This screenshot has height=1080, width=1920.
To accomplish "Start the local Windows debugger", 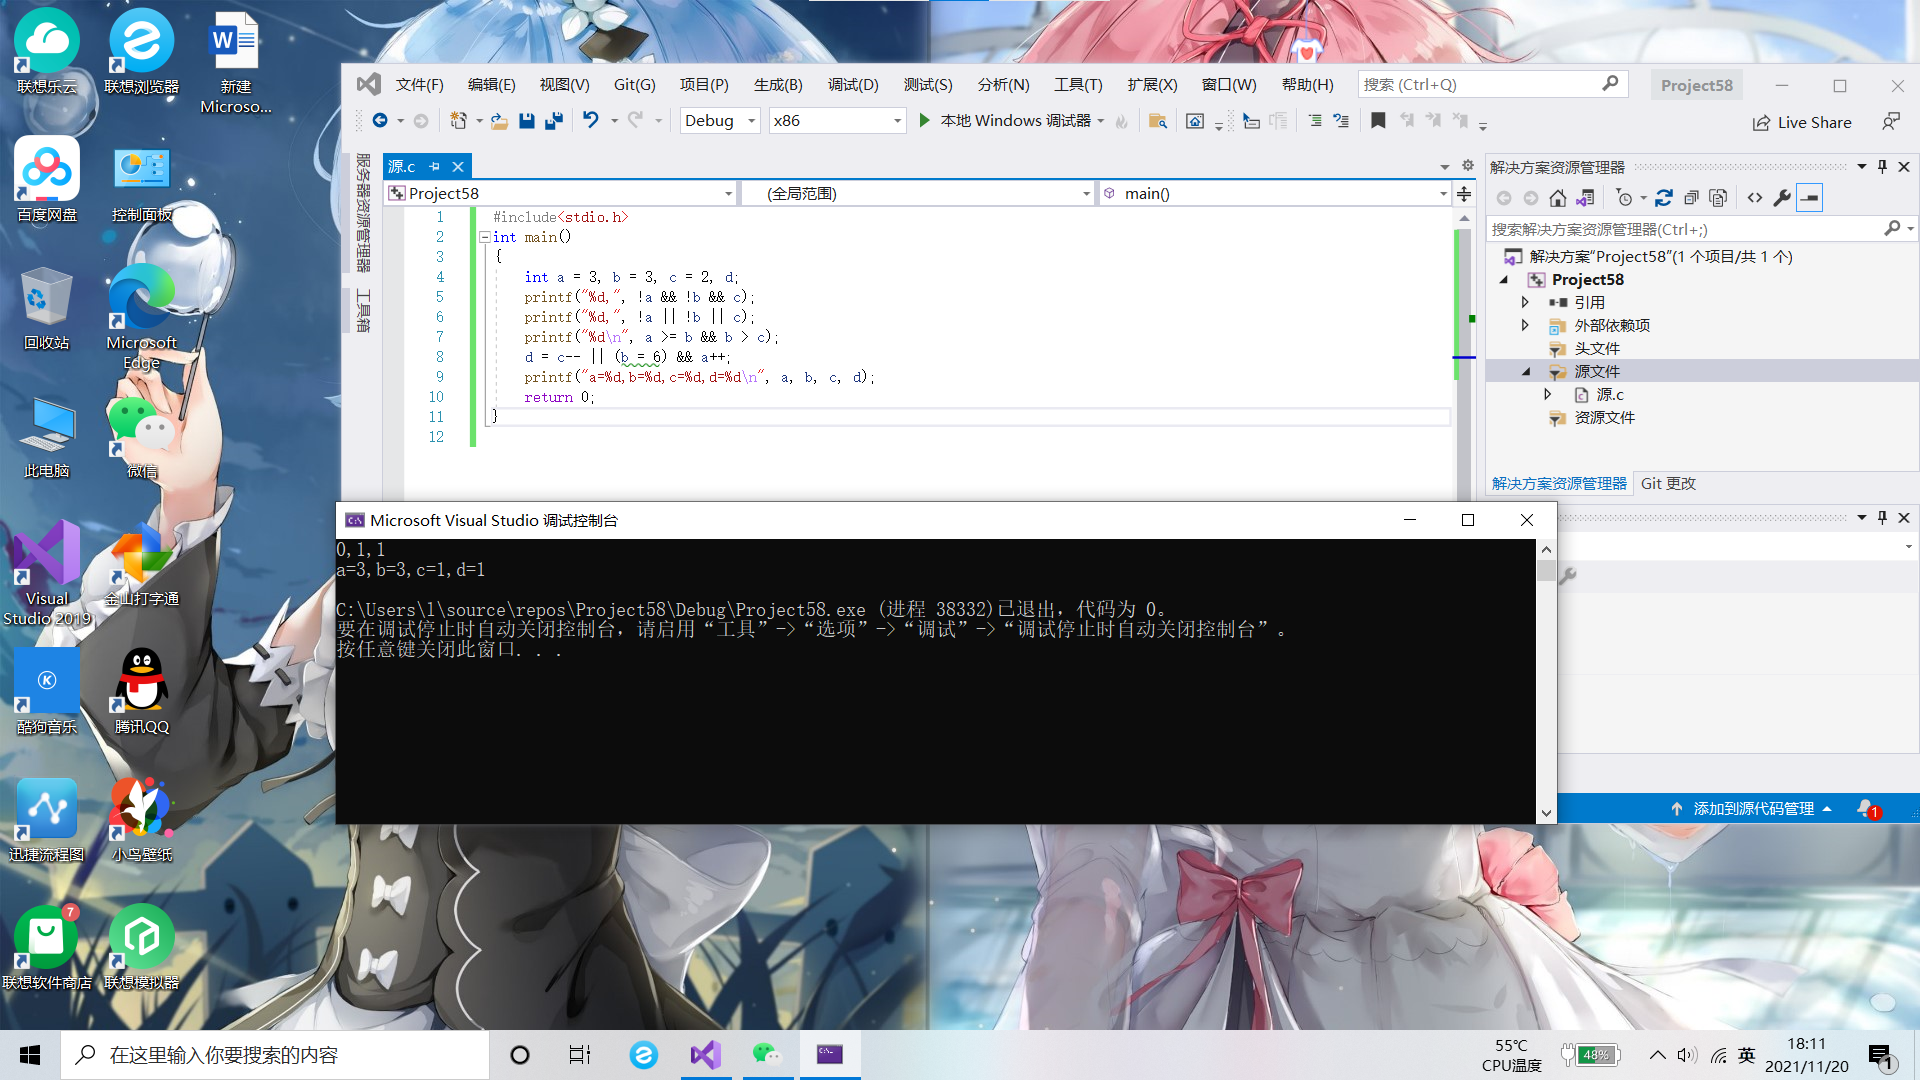I will pos(1012,121).
